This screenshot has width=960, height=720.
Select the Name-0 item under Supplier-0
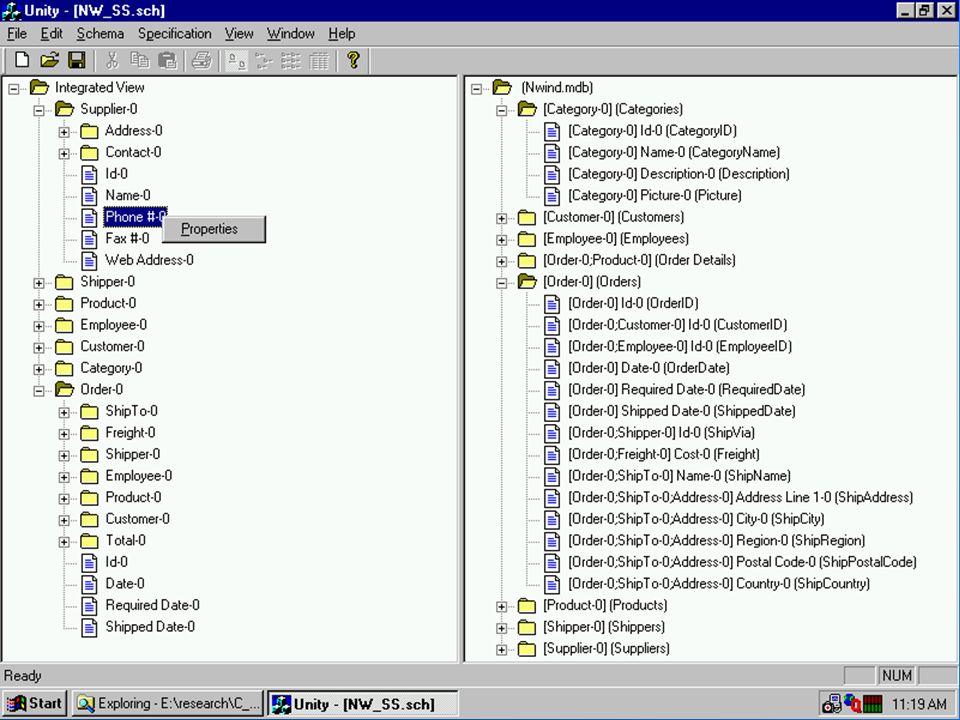(x=127, y=195)
